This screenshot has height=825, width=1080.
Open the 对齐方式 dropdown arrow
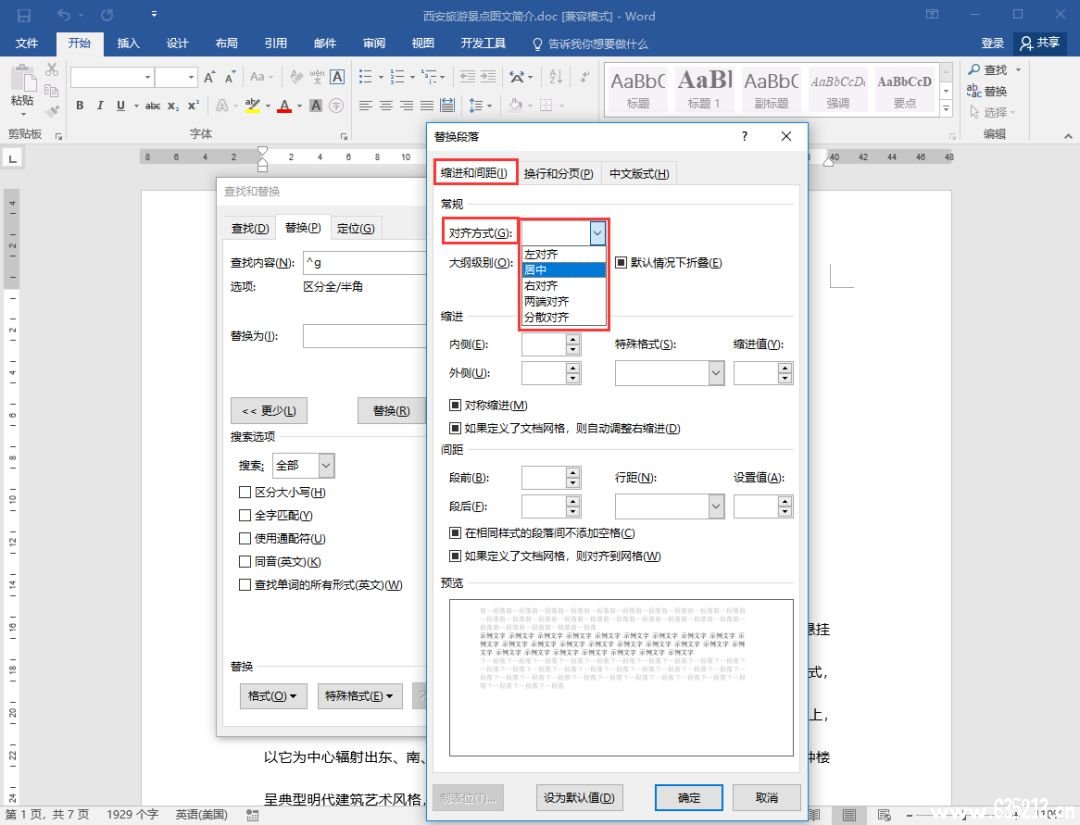coord(597,233)
